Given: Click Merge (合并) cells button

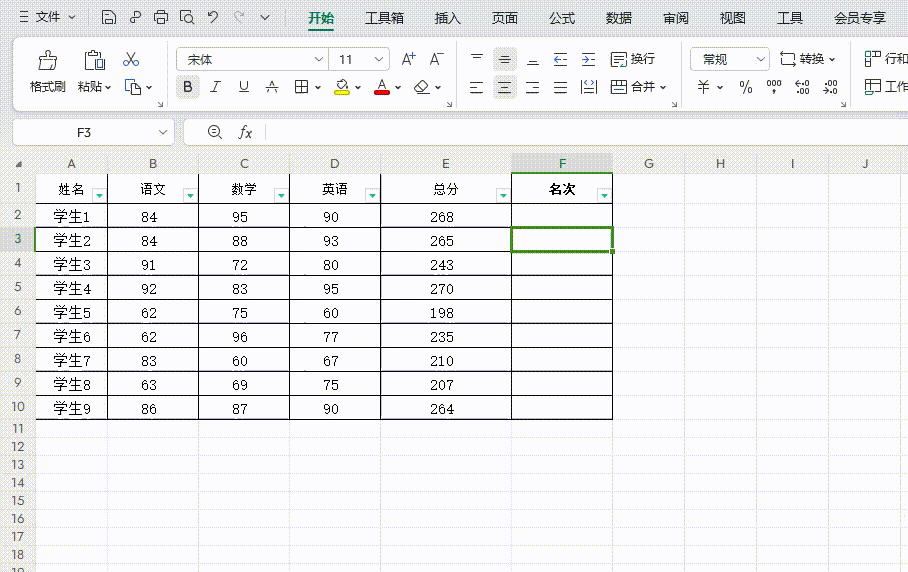Looking at the screenshot, I should point(633,87).
